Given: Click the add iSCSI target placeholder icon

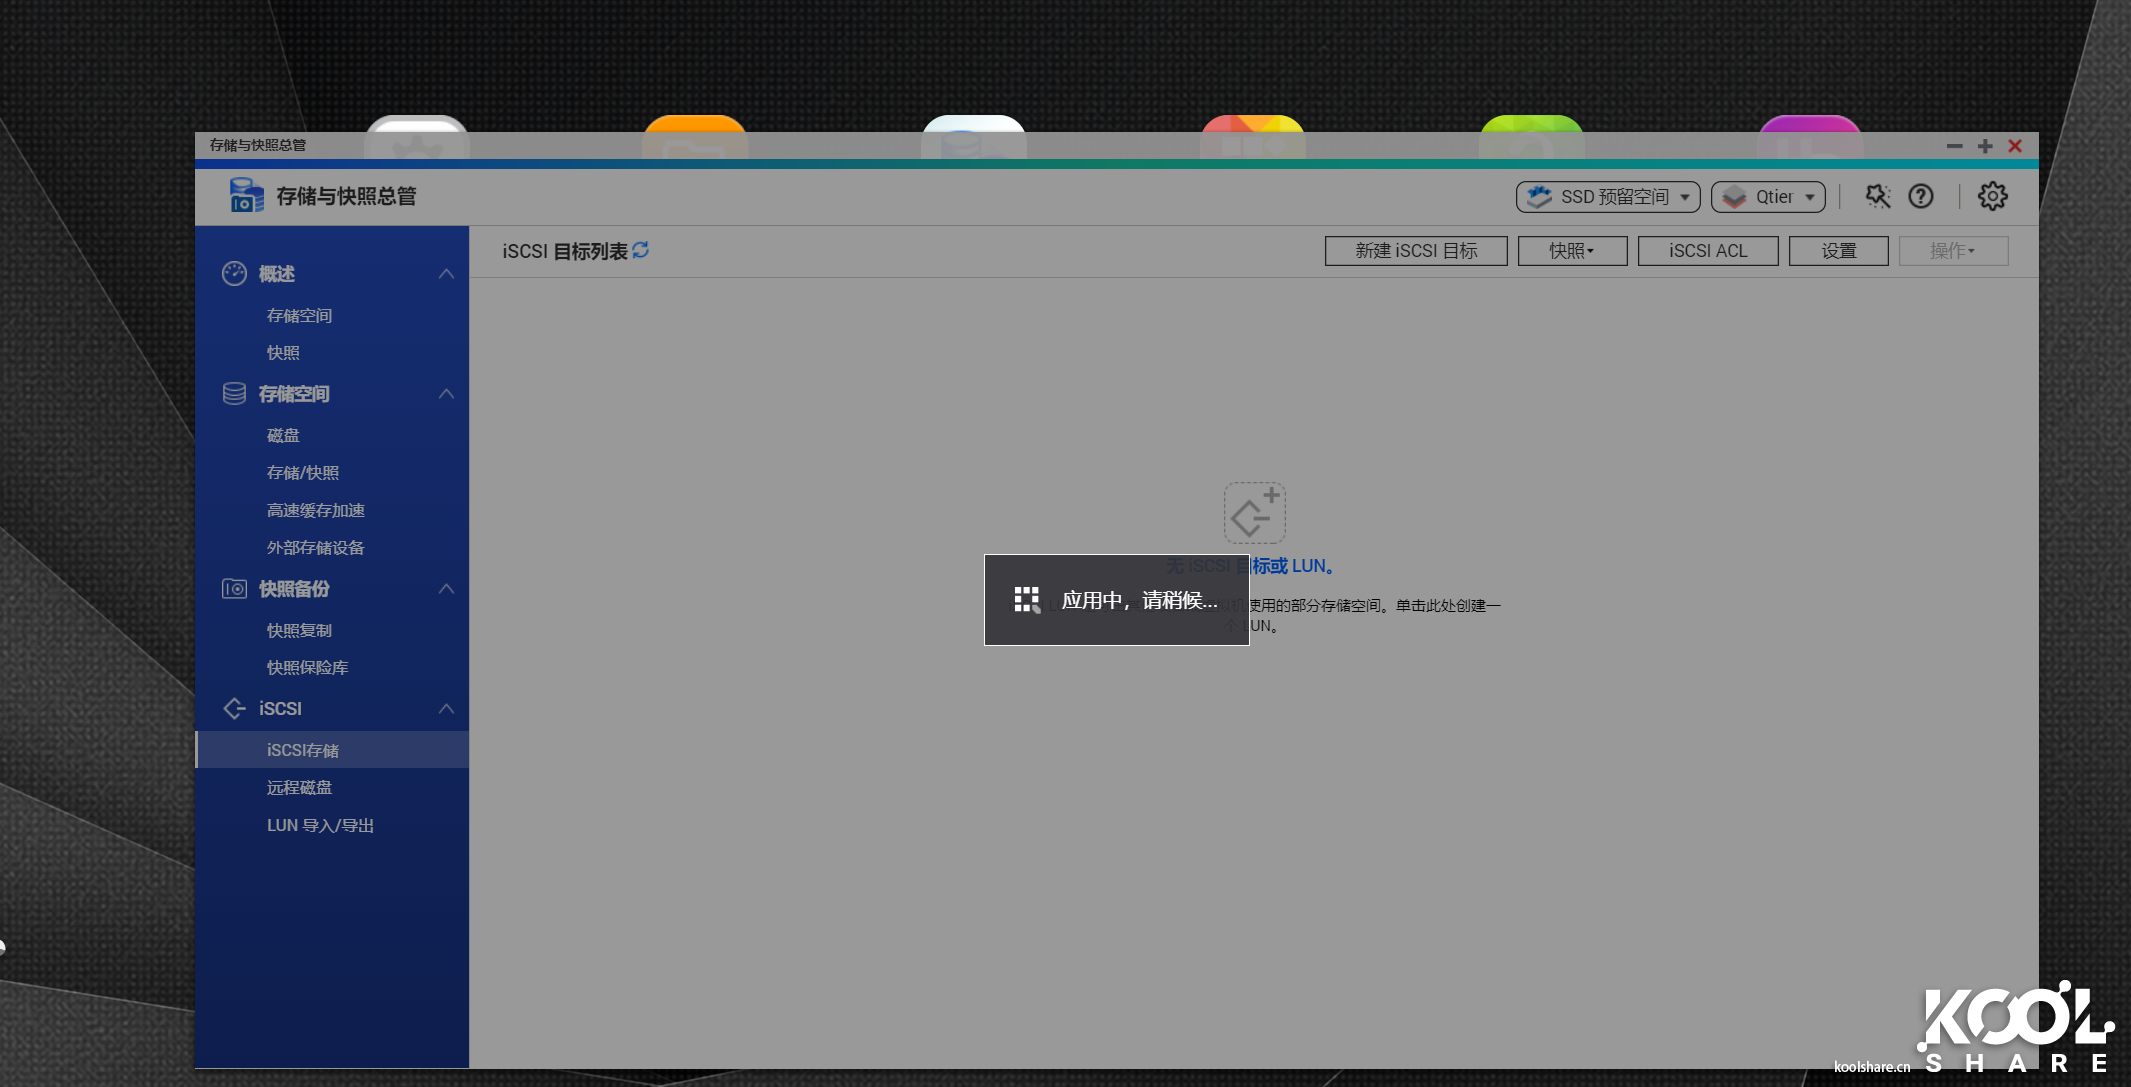Looking at the screenshot, I should (1254, 512).
